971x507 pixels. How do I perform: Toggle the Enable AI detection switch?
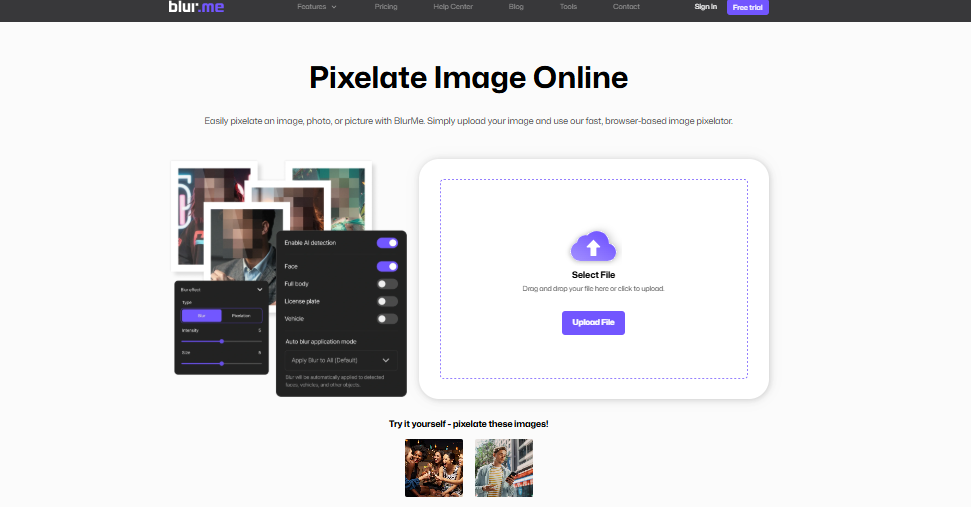click(x=387, y=243)
